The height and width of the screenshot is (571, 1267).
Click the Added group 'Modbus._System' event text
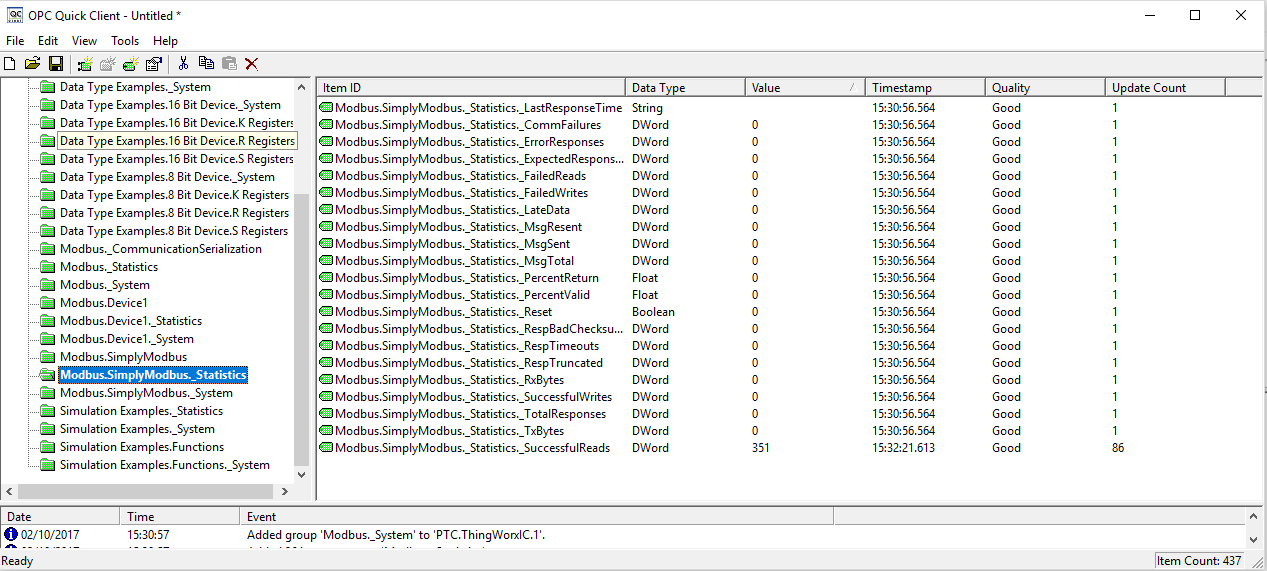[x=396, y=535]
